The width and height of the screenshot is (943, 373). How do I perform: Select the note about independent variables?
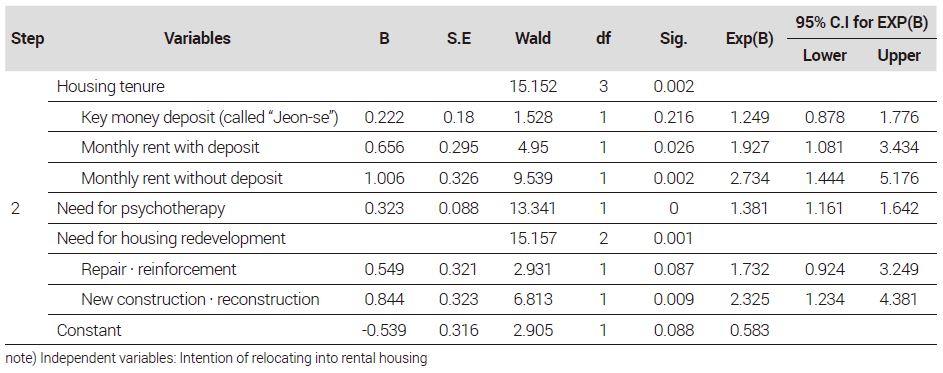(x=216, y=359)
